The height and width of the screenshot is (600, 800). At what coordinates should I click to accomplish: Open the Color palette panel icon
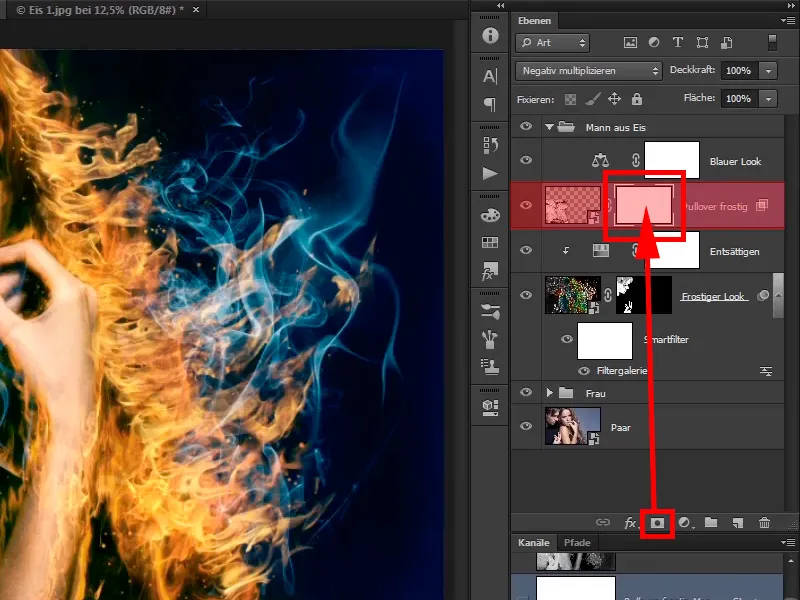tap(490, 215)
